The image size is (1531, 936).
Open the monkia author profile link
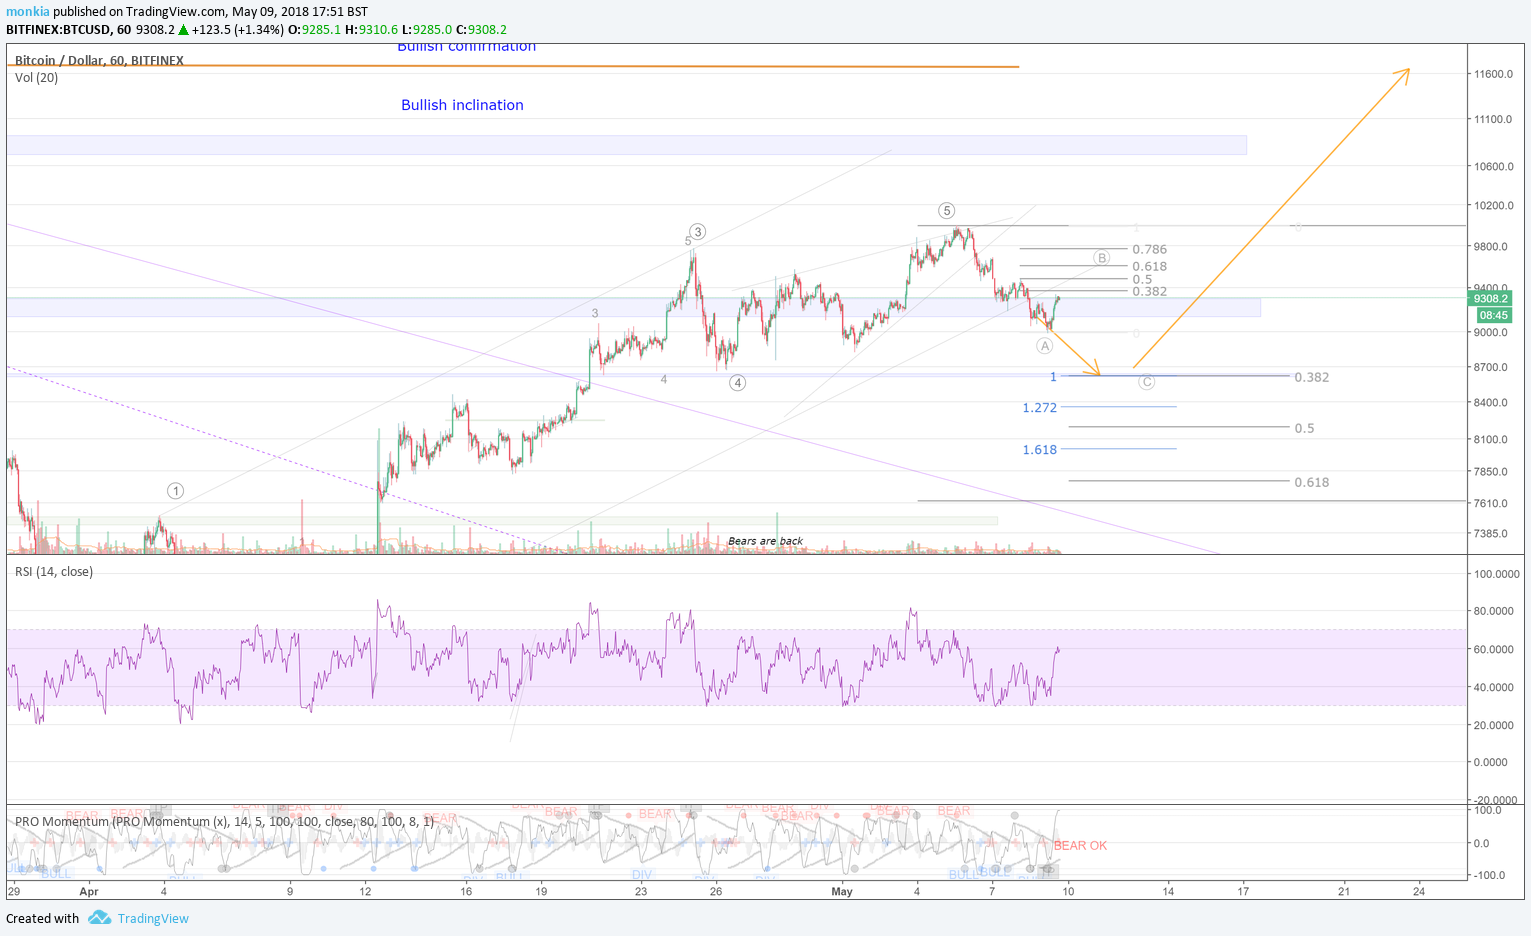point(28,12)
